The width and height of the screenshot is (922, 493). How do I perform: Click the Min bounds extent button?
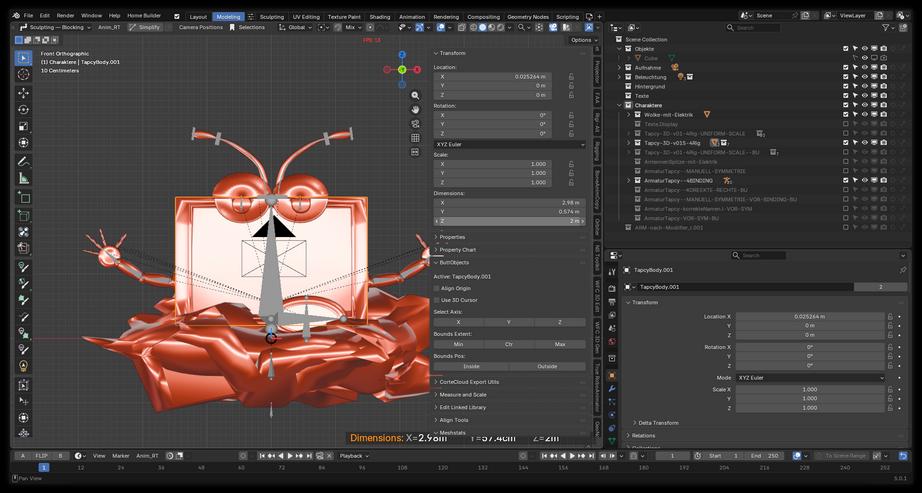[x=459, y=344]
